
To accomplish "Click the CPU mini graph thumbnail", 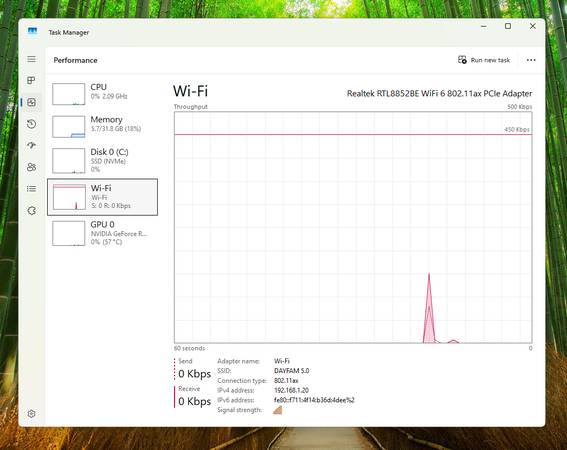I will [x=69, y=94].
